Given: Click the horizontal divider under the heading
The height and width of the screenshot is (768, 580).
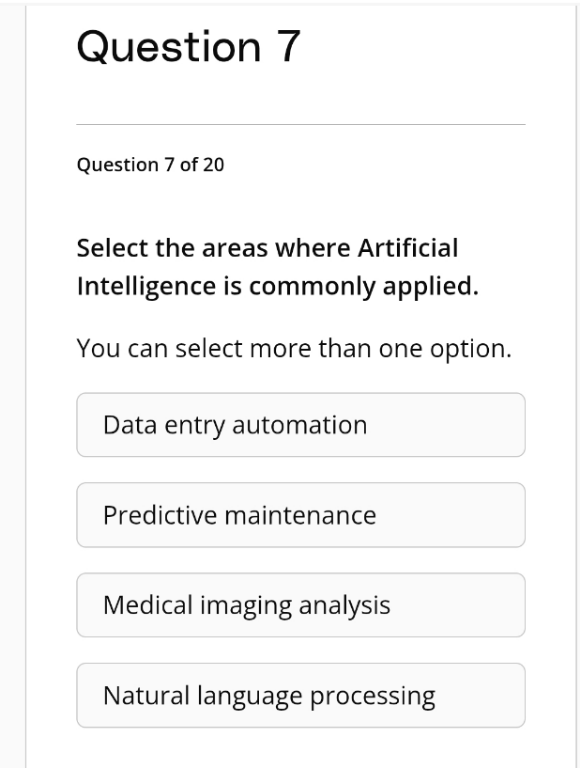Looking at the screenshot, I should (x=301, y=124).
